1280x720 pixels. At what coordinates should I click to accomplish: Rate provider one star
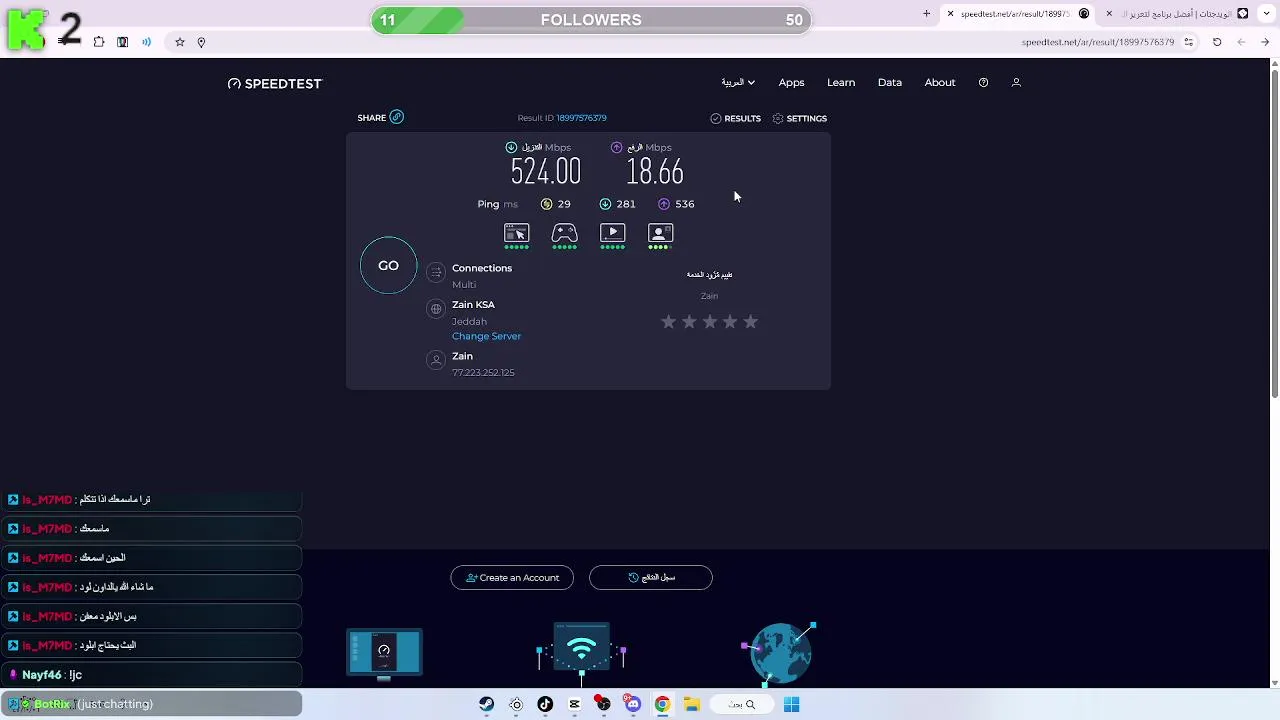[668, 321]
